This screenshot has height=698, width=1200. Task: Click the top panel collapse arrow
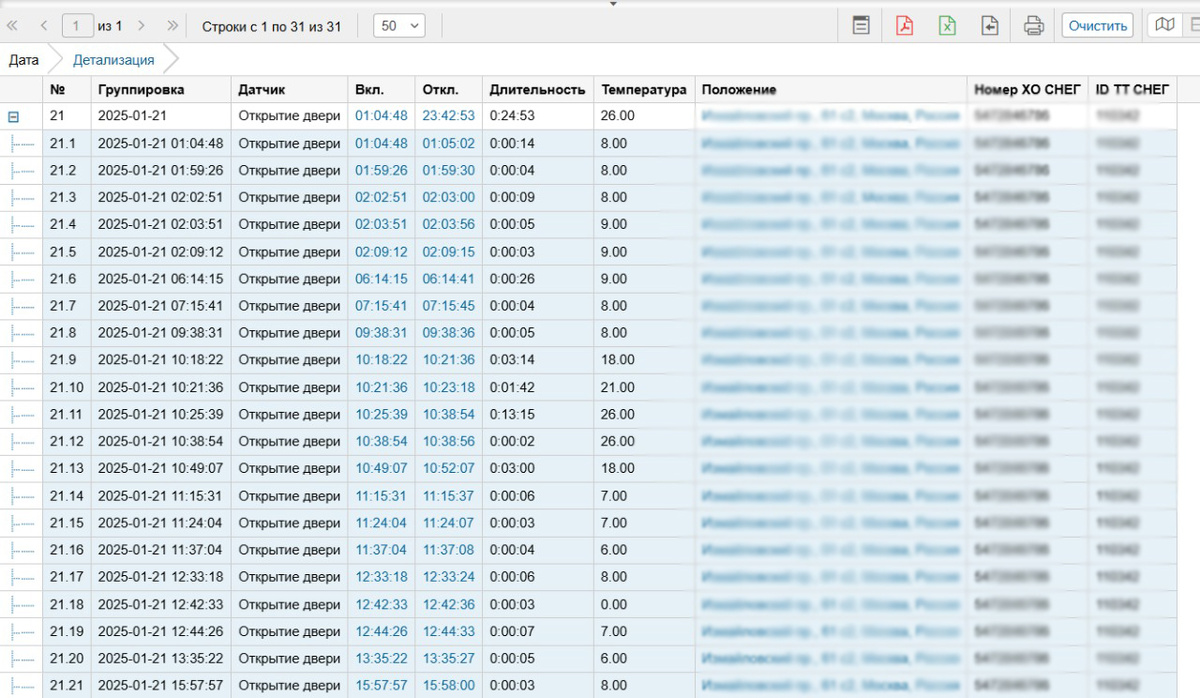(x=613, y=3)
